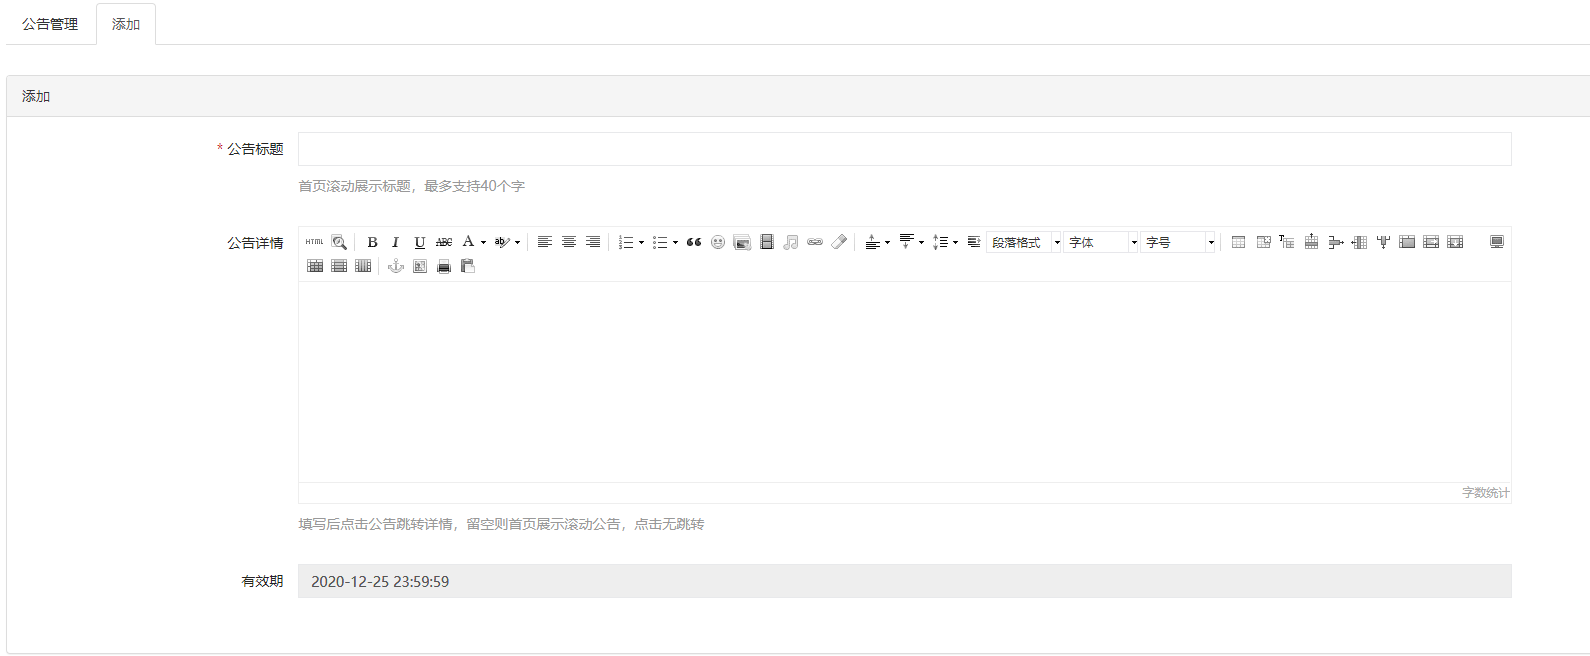
Task: Center-align the text
Action: [568, 242]
